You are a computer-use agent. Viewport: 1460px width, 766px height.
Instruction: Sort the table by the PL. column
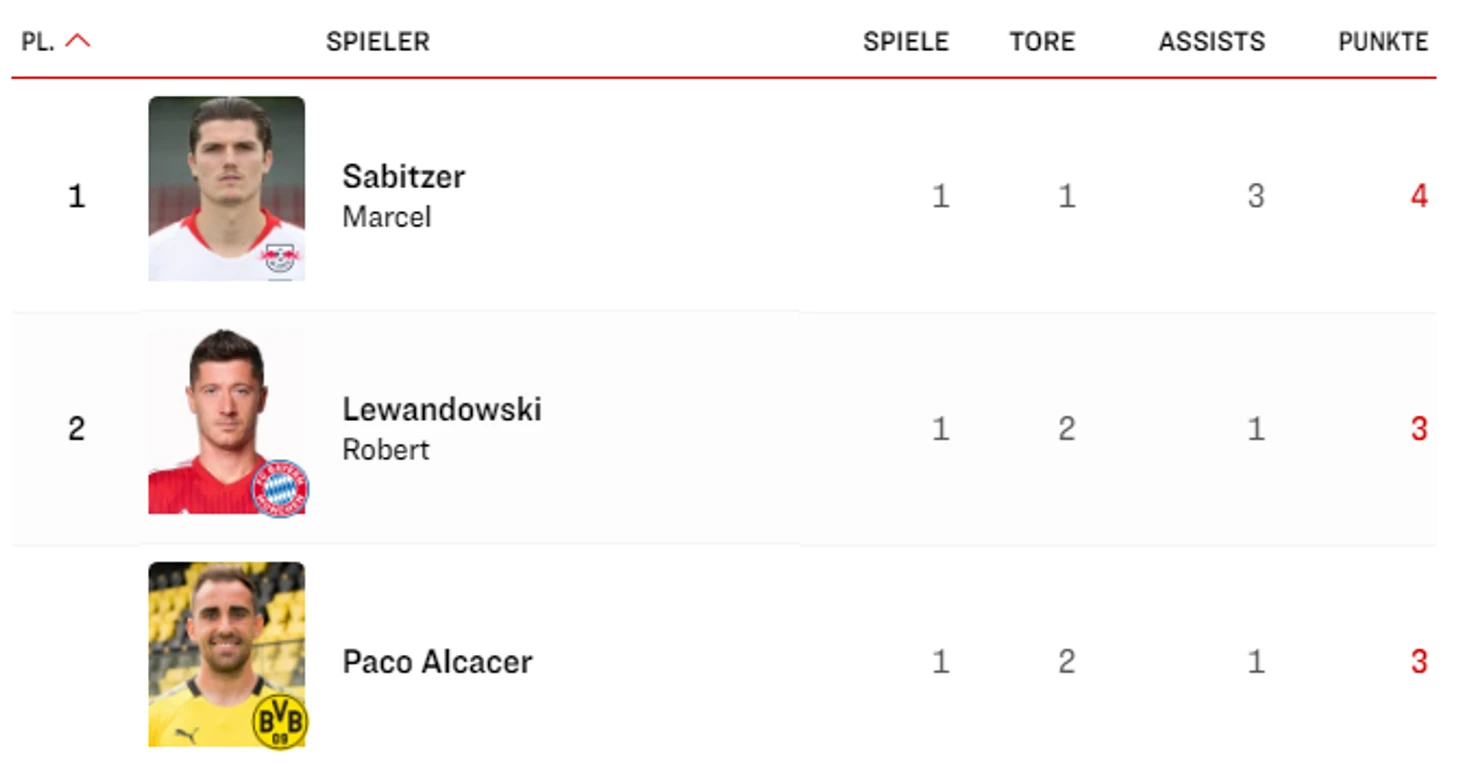click(38, 42)
